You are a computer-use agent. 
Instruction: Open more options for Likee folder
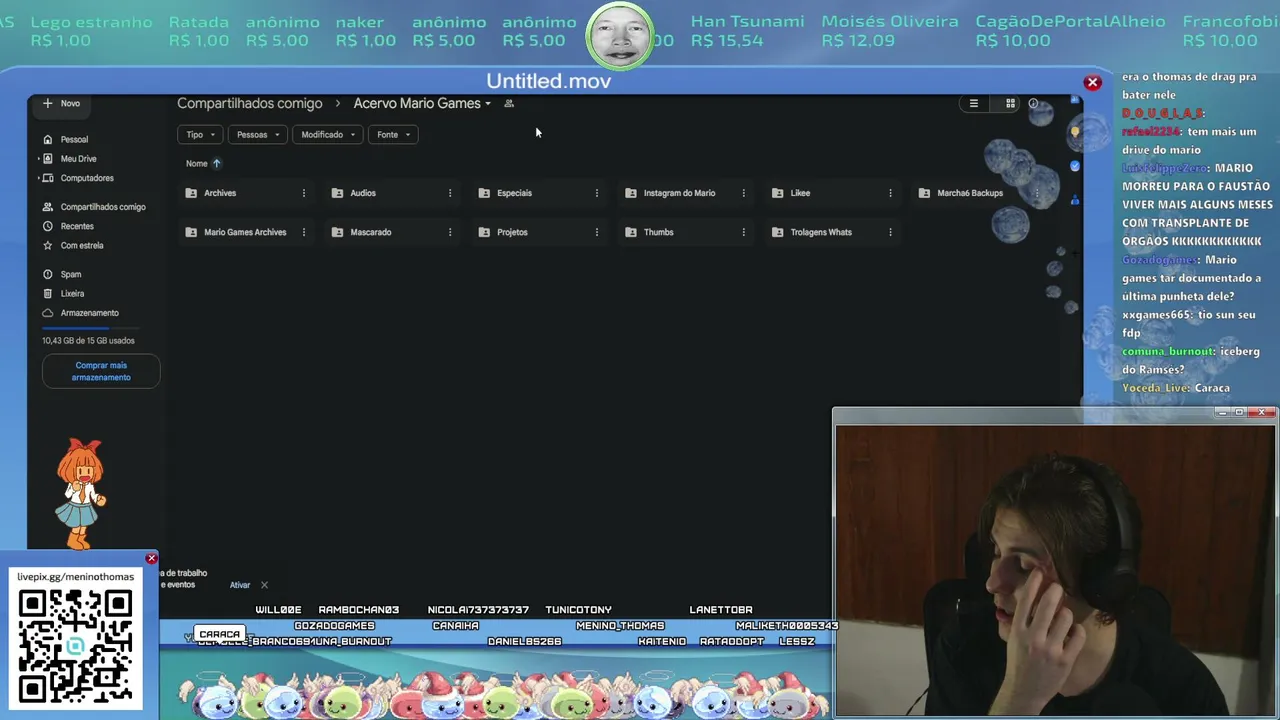pos(890,193)
